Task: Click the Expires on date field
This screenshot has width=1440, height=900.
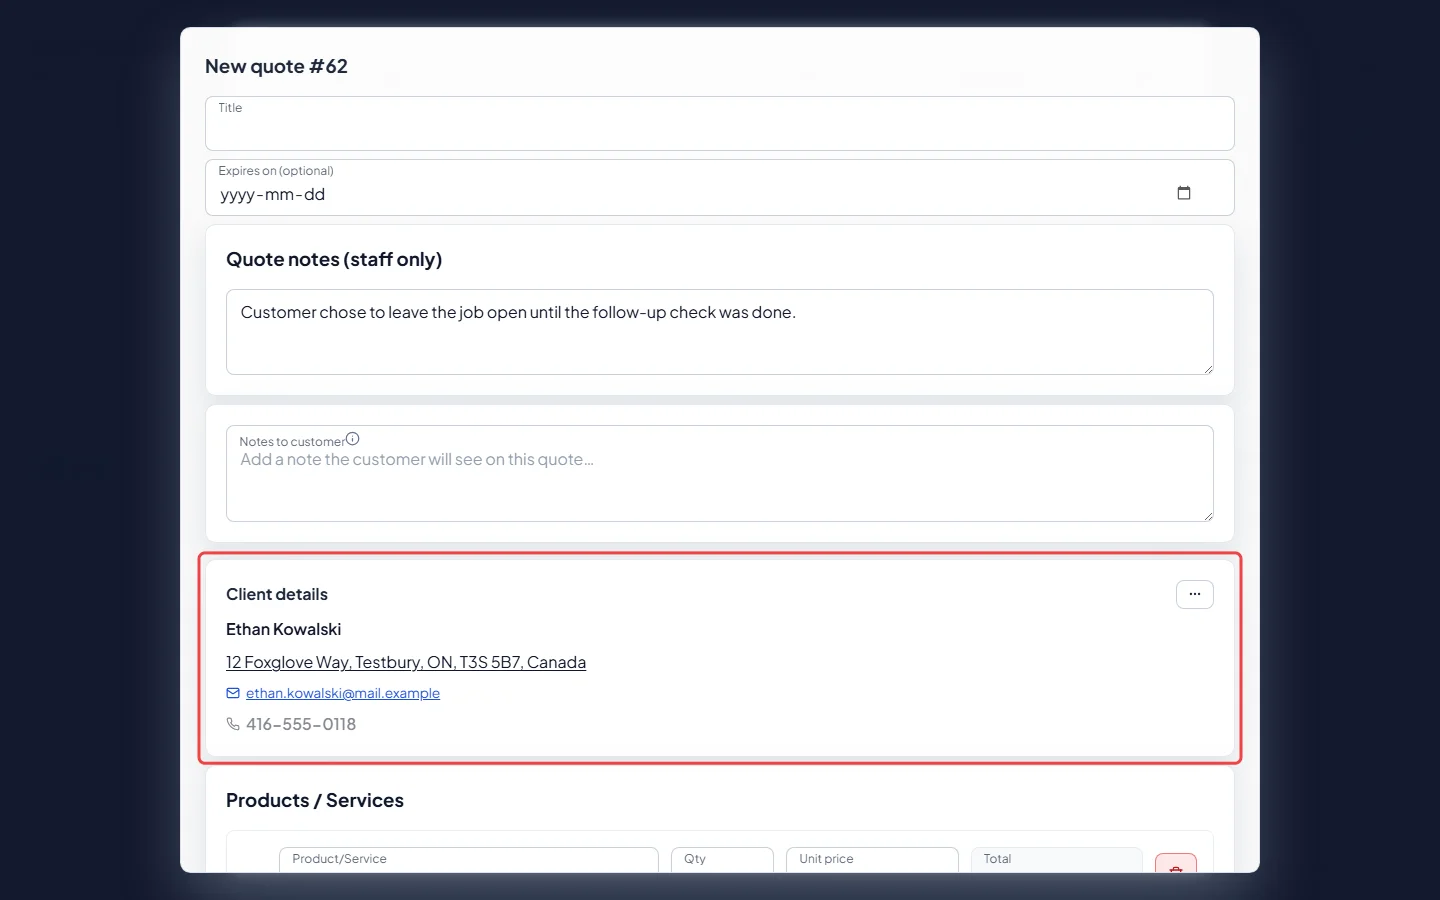Action: 720,187
